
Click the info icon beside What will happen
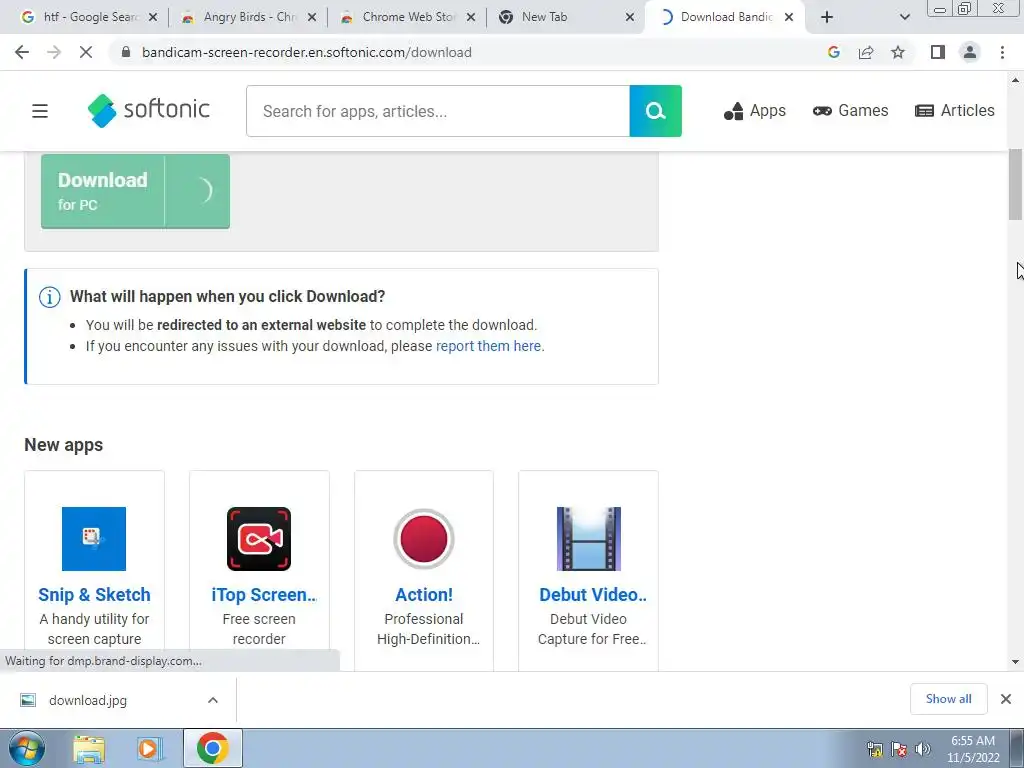pyautogui.click(x=50, y=297)
